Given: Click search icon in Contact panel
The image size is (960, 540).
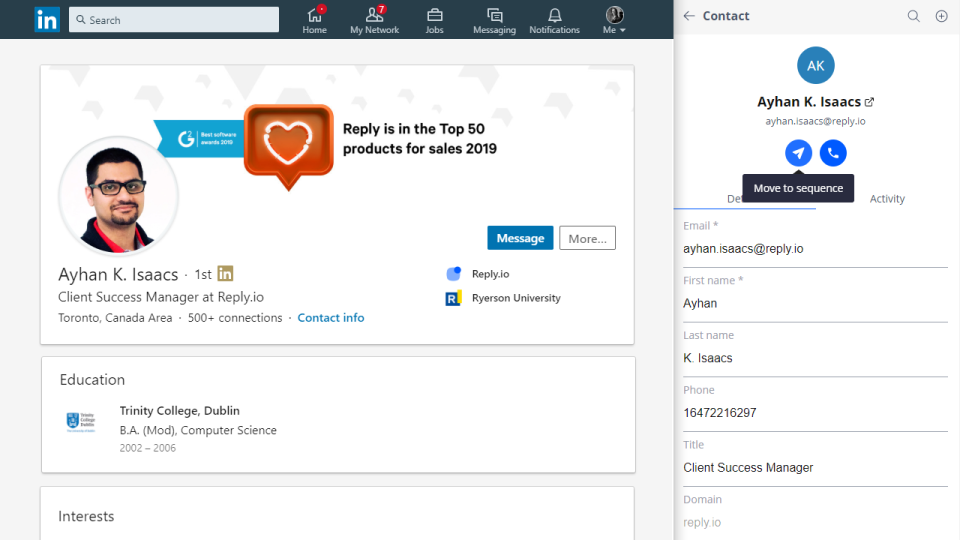Looking at the screenshot, I should [x=913, y=16].
